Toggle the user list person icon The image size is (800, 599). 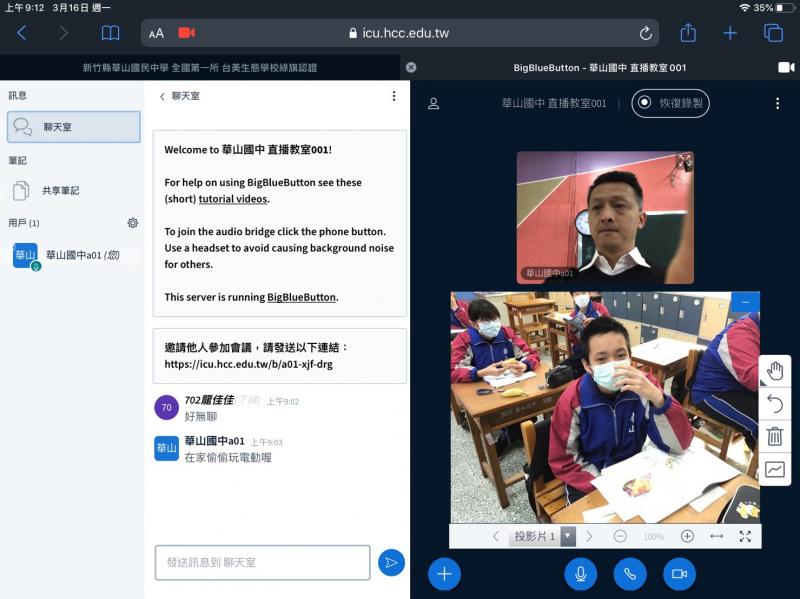point(434,104)
